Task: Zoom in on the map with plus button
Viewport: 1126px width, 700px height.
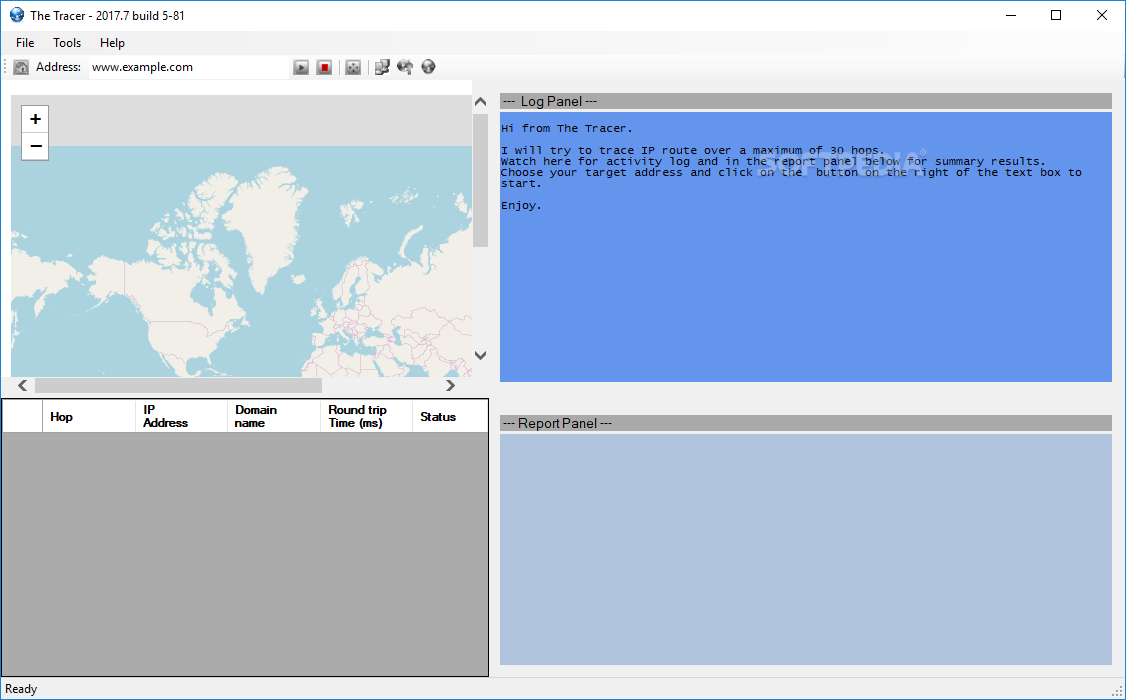Action: [x=35, y=119]
